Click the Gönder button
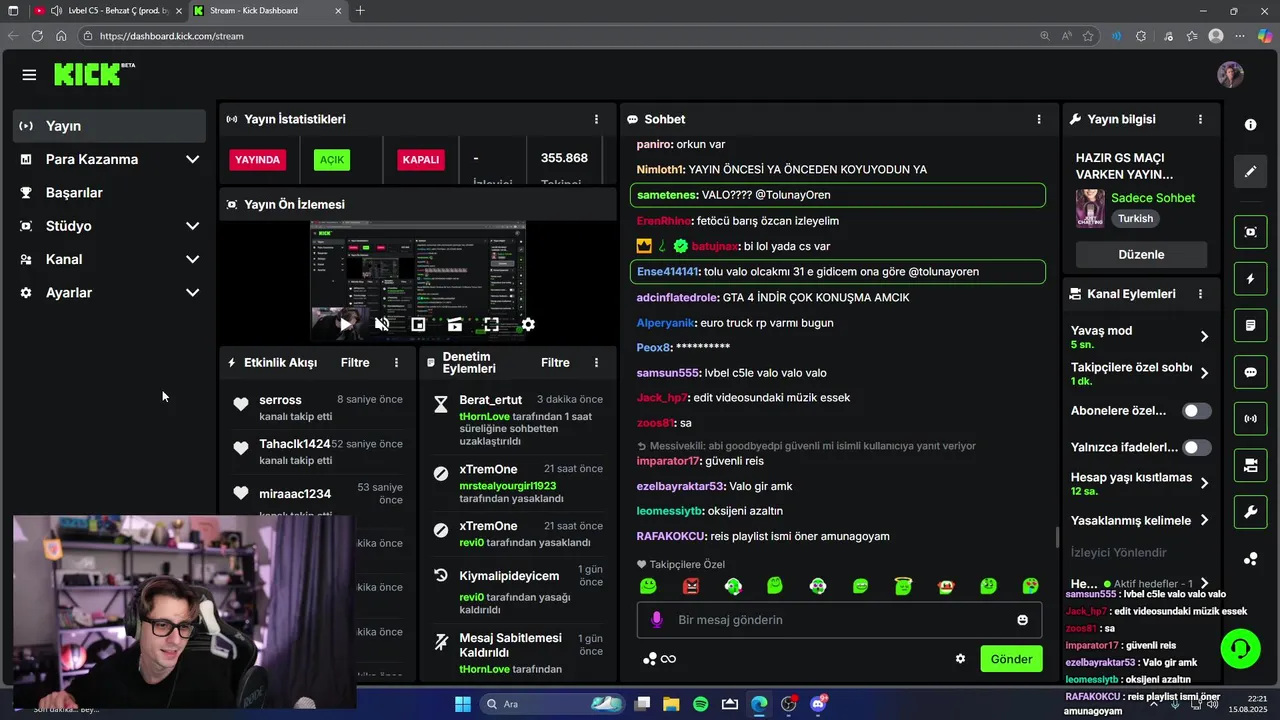 click(x=1011, y=659)
